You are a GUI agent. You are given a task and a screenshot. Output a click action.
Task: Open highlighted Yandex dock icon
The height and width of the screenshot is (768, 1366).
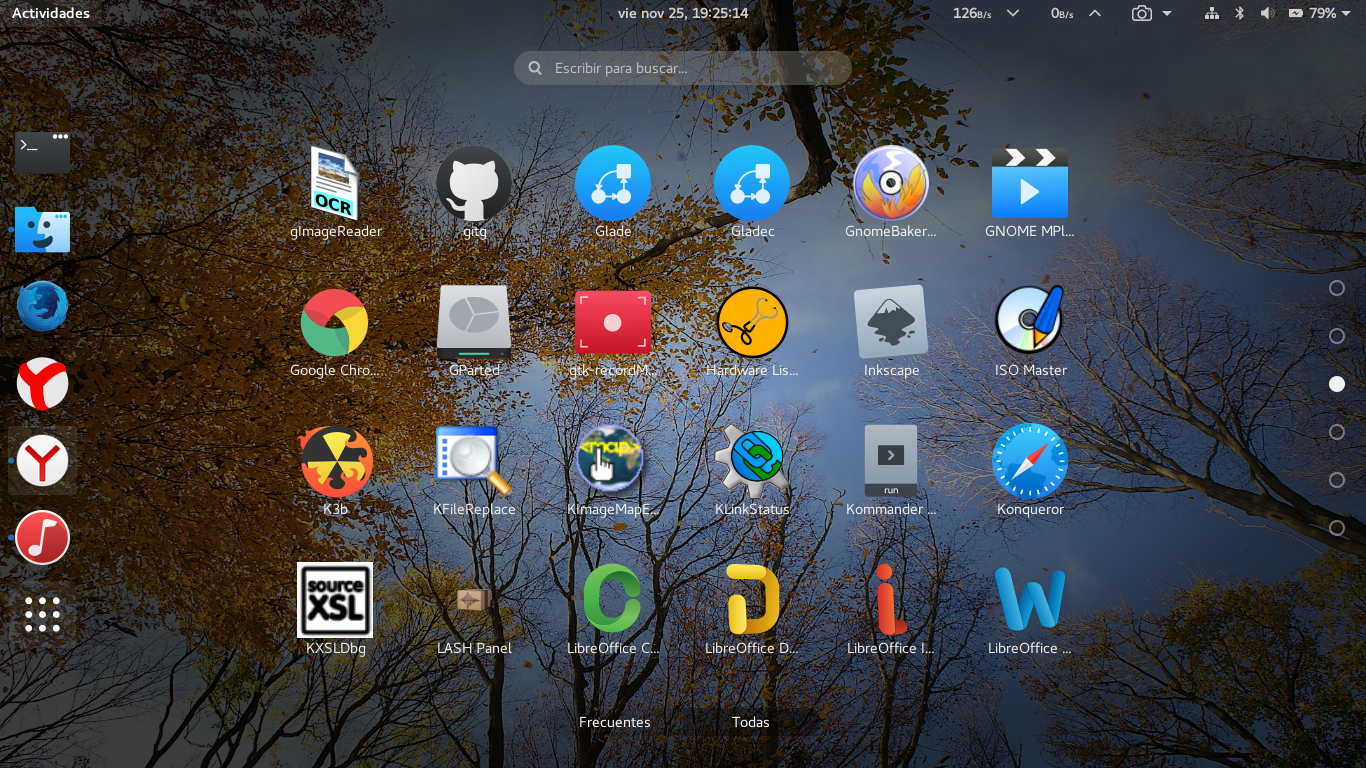pos(42,461)
